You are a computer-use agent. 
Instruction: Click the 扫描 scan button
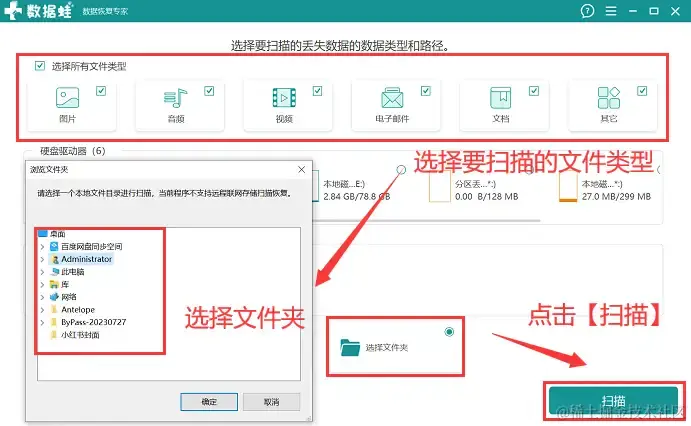click(613, 400)
